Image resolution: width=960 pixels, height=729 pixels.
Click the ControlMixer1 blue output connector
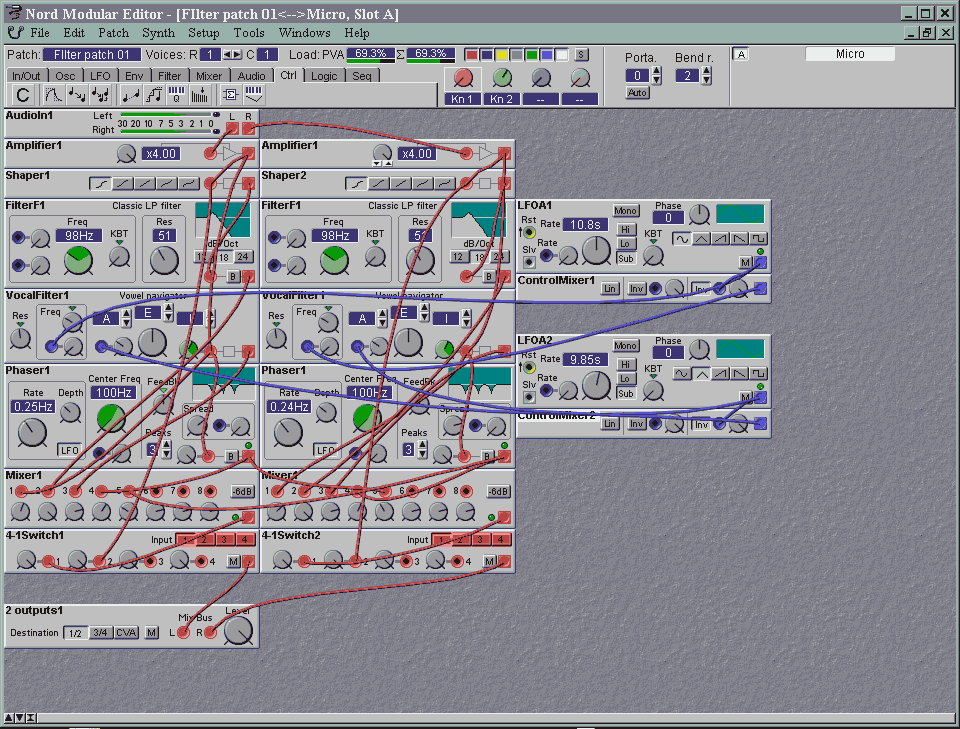[x=760, y=288]
